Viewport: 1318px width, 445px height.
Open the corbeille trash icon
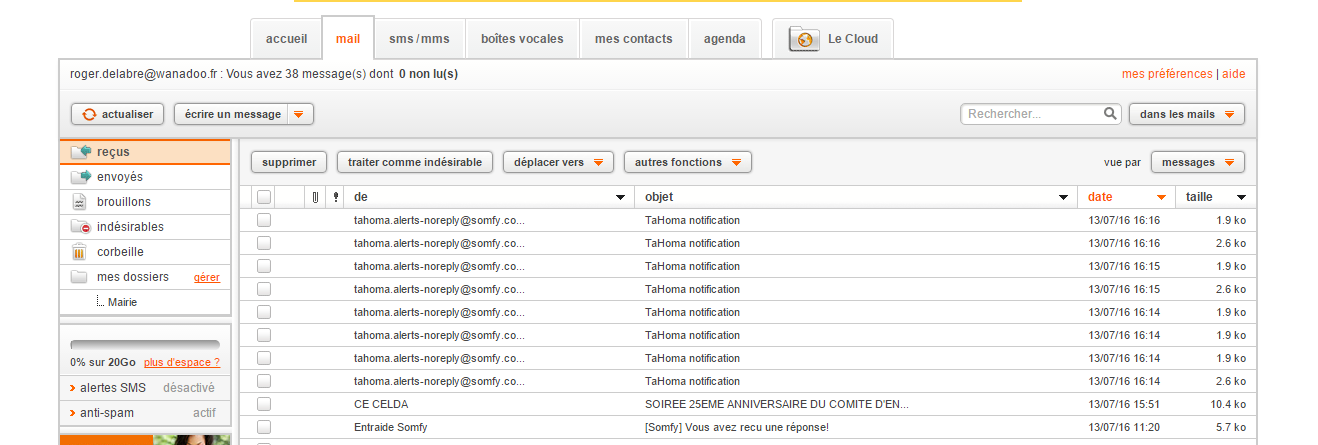pos(80,252)
